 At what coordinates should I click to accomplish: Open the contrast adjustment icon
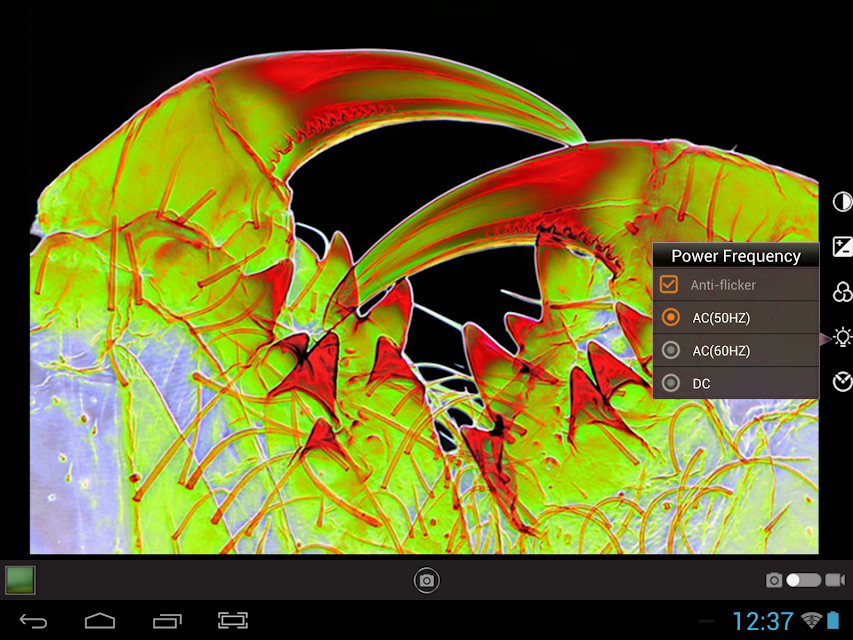pos(842,201)
